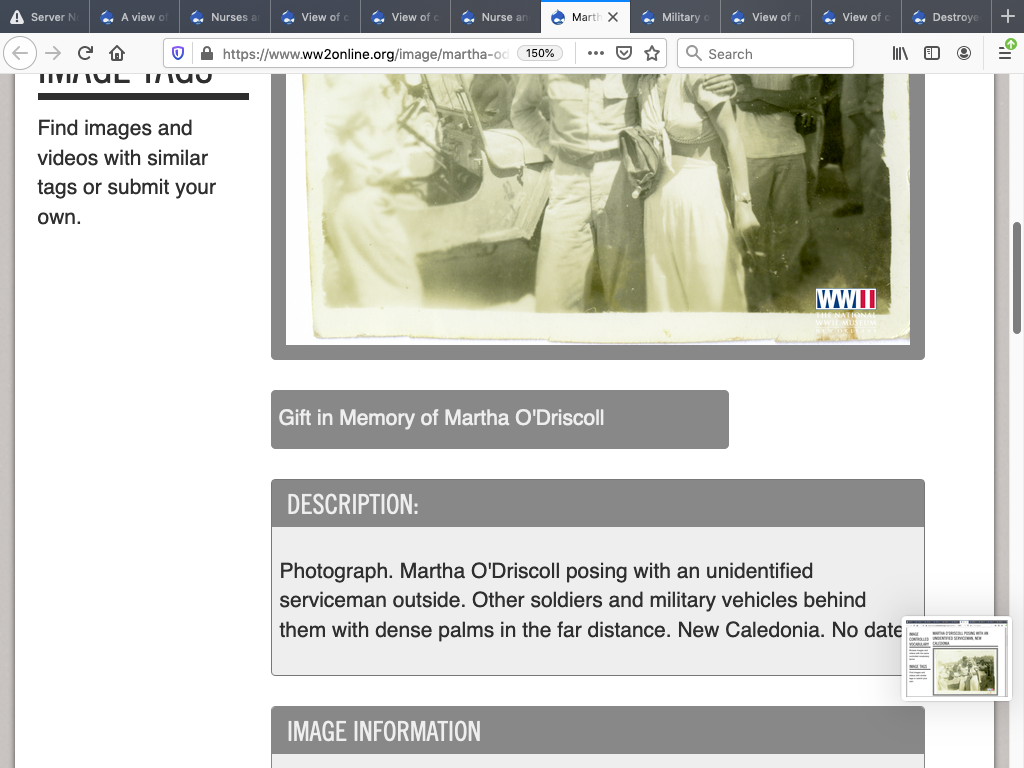Viewport: 1024px width, 768px height.
Task: Reset the 150% zoom level indicator
Action: [x=540, y=53]
